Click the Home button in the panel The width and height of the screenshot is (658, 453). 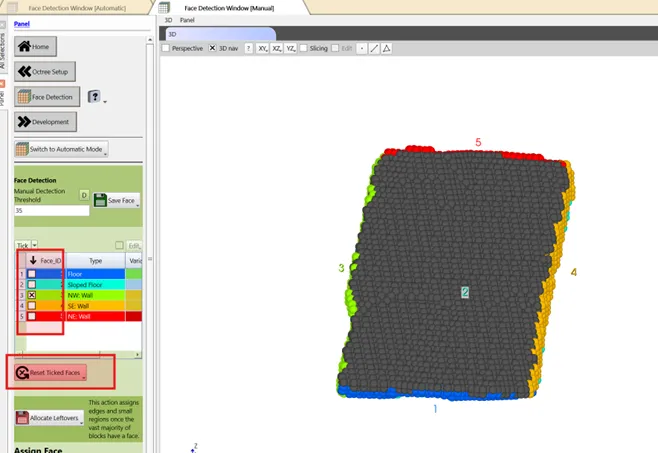pos(35,46)
